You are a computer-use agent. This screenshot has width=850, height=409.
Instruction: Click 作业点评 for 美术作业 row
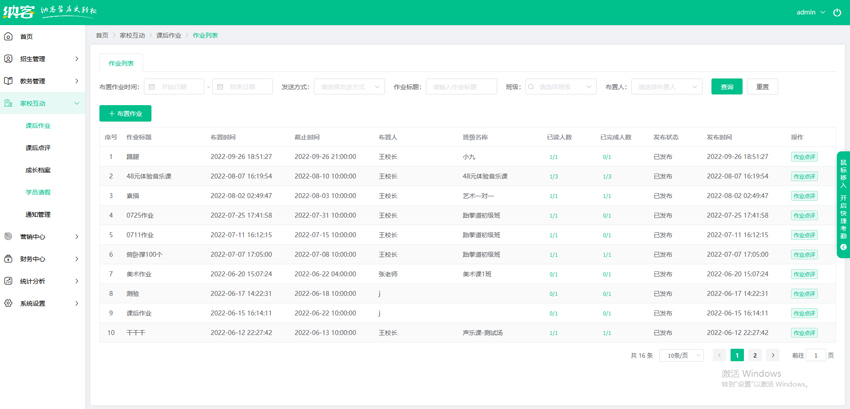804,274
